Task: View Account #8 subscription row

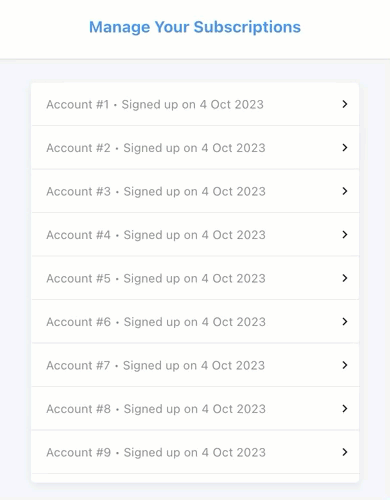Action: click(195, 409)
